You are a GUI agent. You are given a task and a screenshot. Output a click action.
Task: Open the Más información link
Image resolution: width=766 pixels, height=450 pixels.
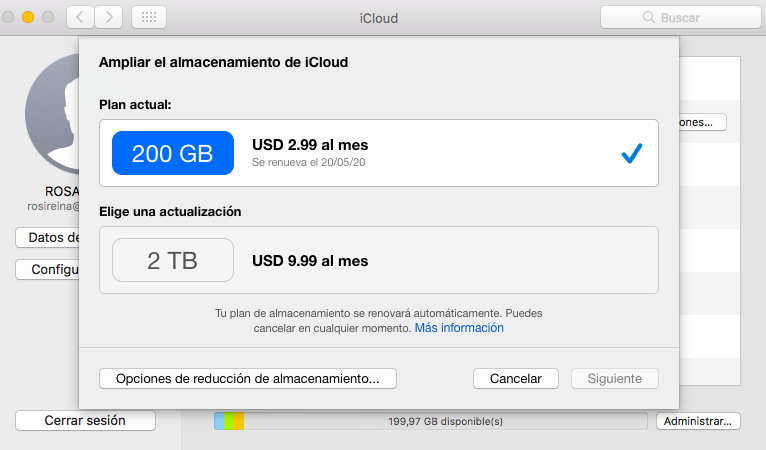459,328
